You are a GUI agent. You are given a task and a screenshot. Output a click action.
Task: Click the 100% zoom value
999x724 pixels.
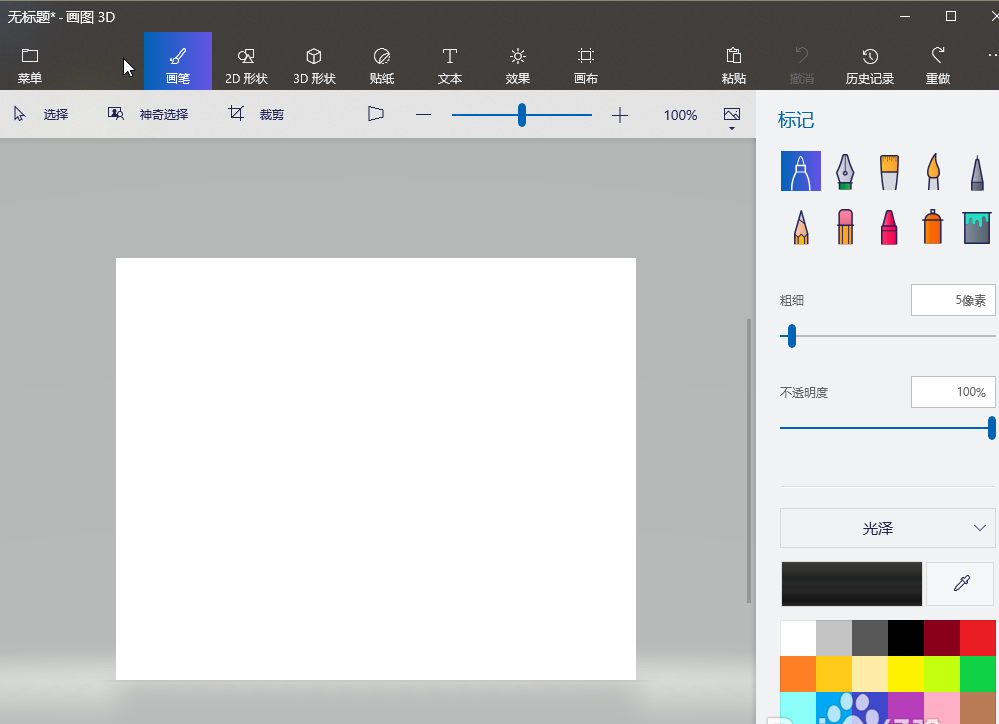[x=680, y=115]
